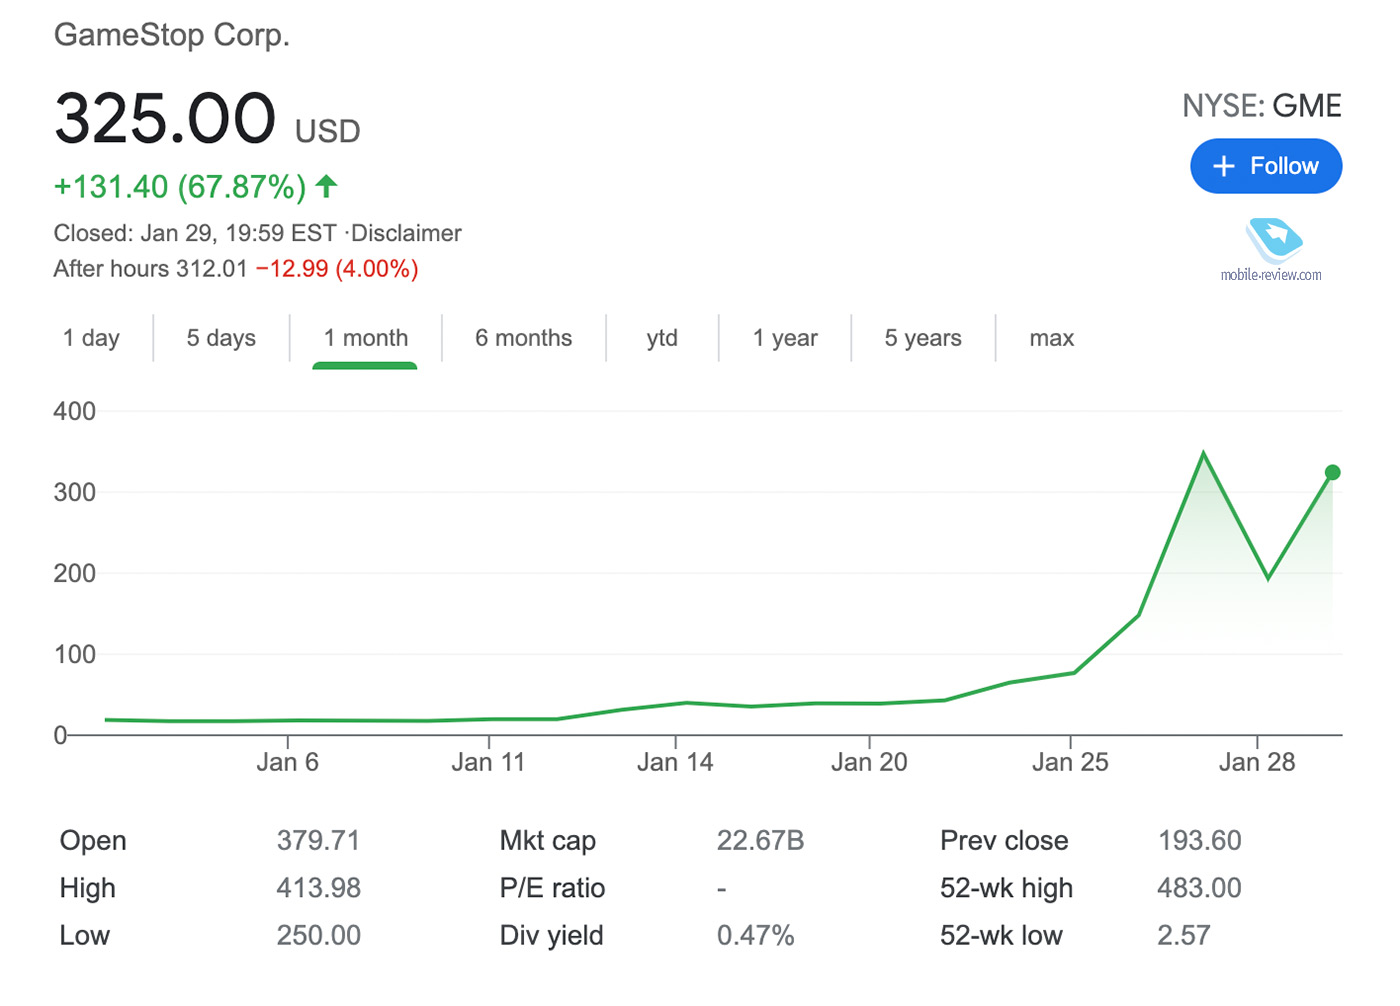The height and width of the screenshot is (1006, 1400).
Task: Click the 200 y-axis label
Action: [75, 573]
